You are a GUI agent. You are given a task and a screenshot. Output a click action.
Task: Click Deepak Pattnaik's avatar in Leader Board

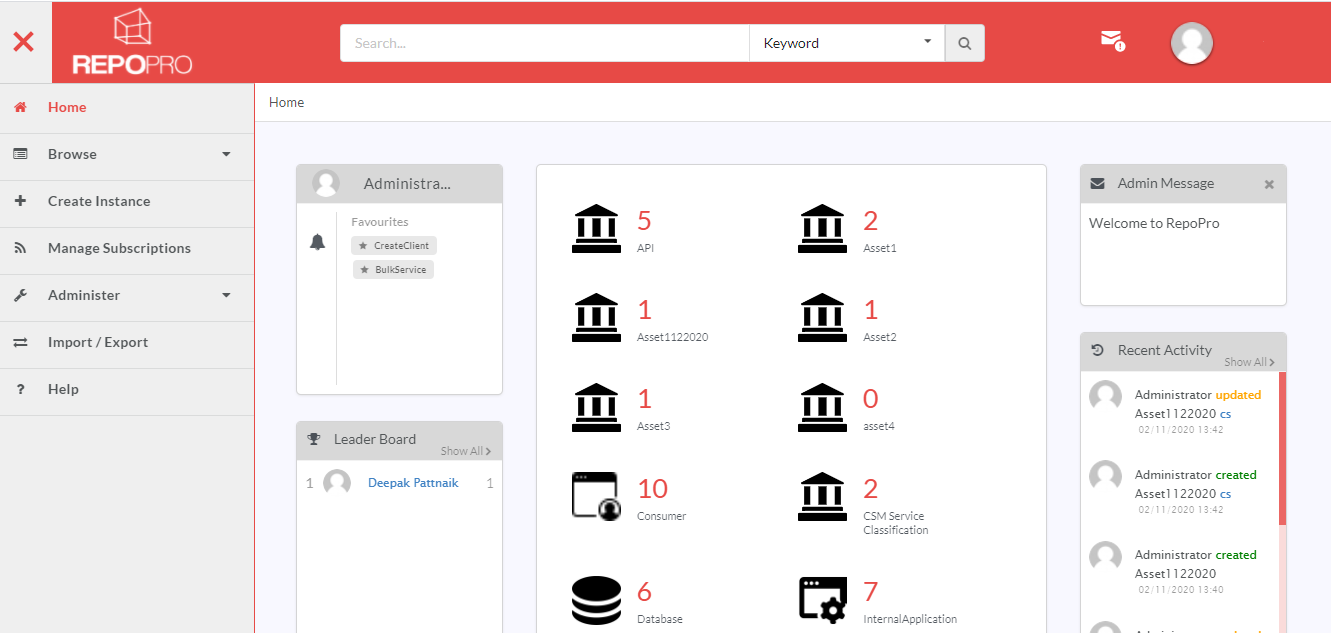pos(337,483)
